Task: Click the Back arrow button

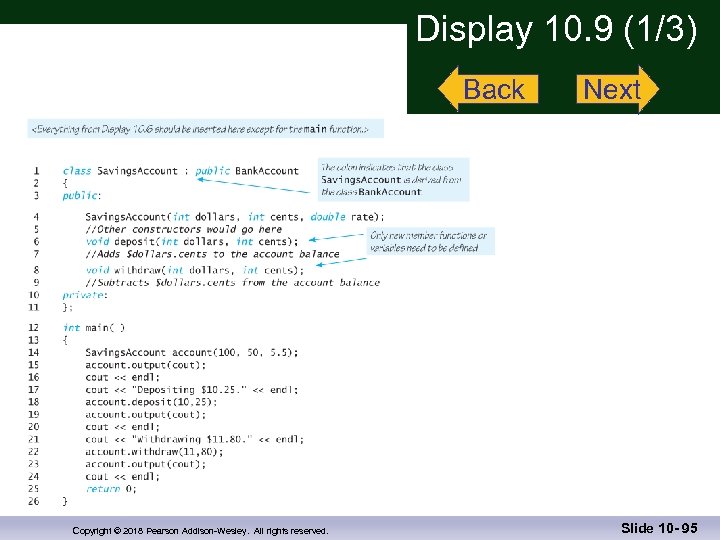Action: tap(488, 89)
